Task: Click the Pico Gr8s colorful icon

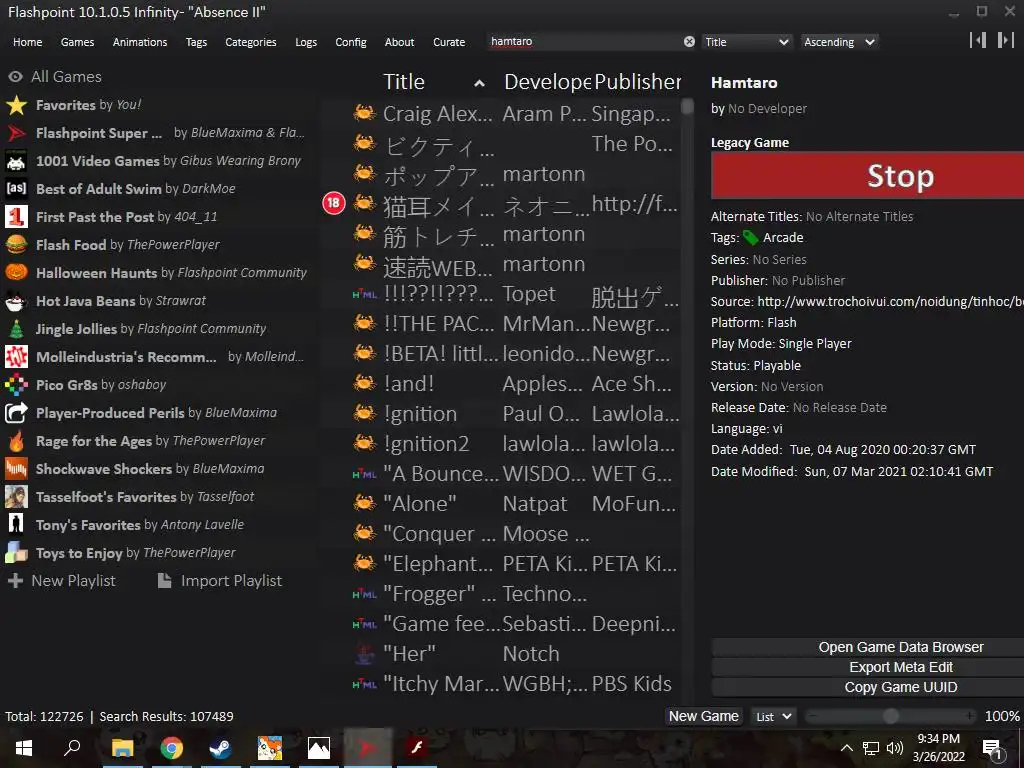Action: [x=16, y=385]
